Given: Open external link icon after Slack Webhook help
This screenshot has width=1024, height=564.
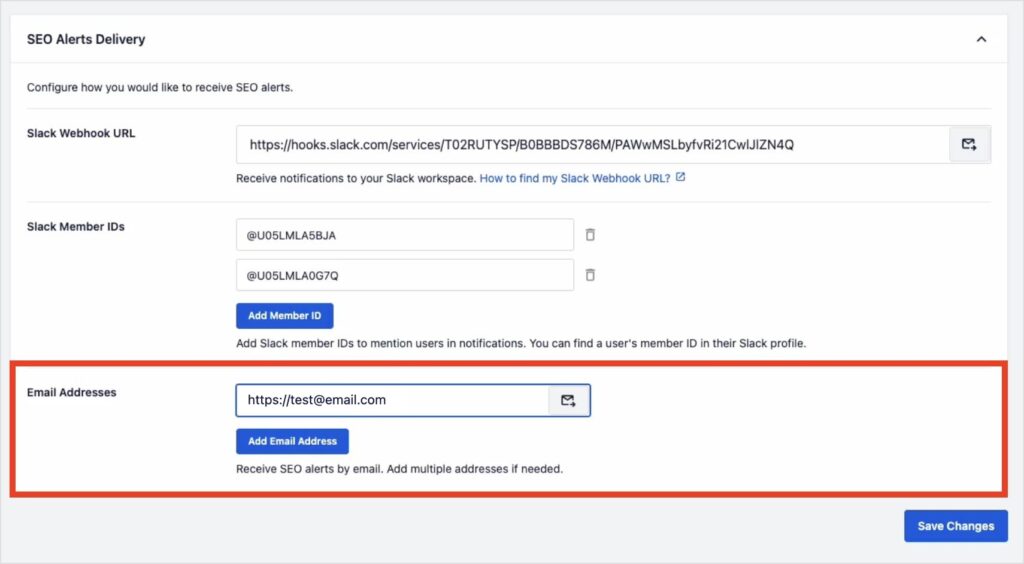Looking at the screenshot, I should pos(680,177).
